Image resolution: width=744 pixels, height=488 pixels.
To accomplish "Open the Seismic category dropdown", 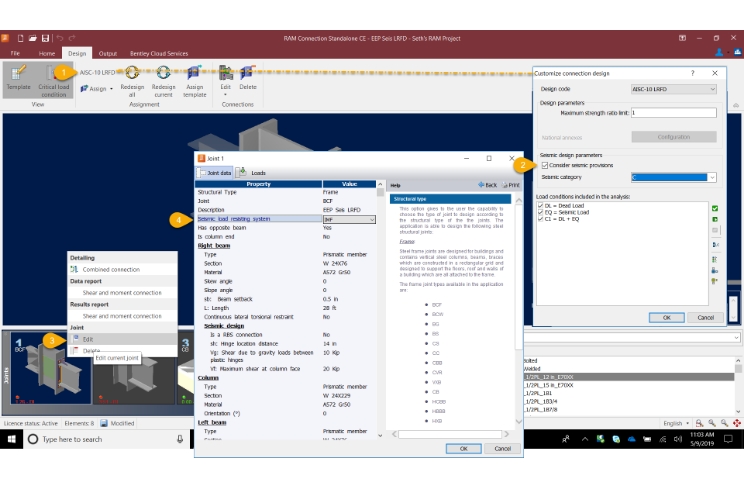I will click(712, 177).
